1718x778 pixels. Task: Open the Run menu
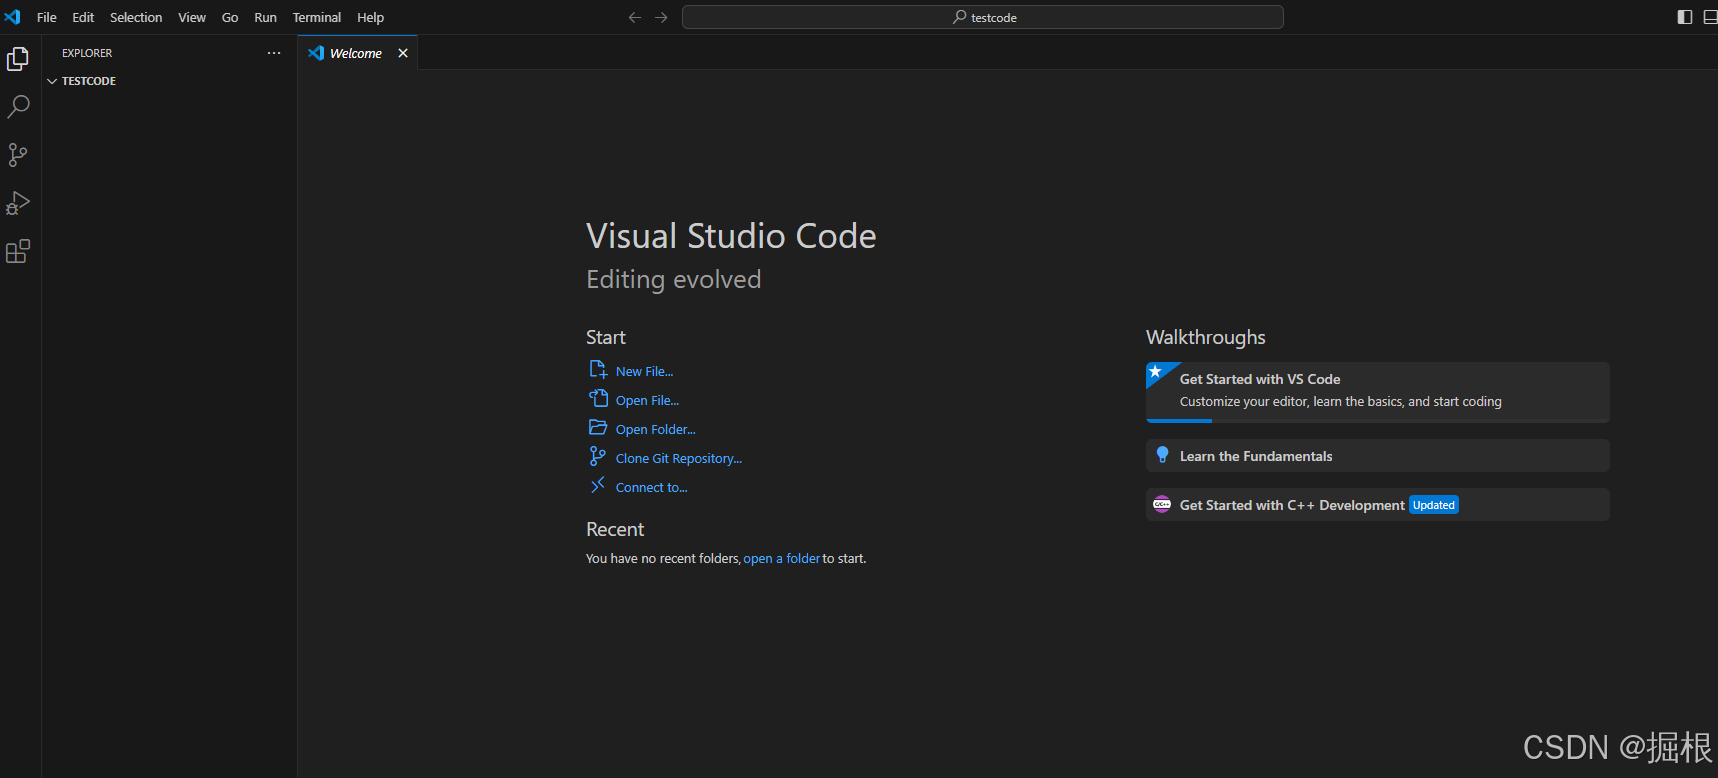pos(265,17)
